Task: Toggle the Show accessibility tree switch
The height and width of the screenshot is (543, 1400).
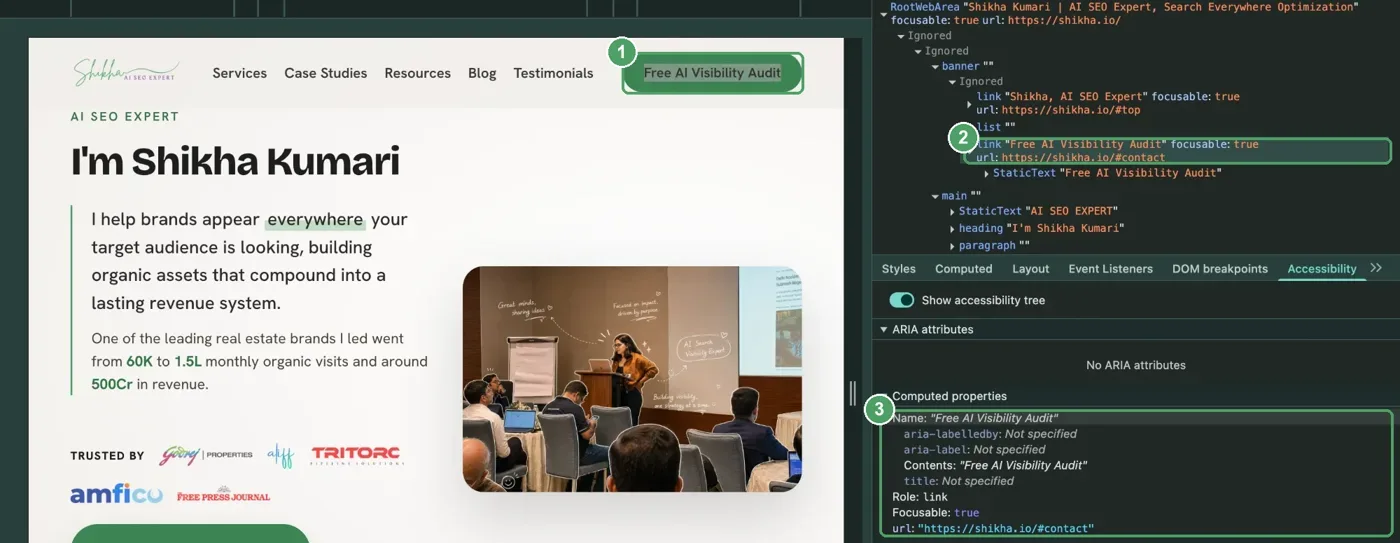Action: [x=902, y=300]
